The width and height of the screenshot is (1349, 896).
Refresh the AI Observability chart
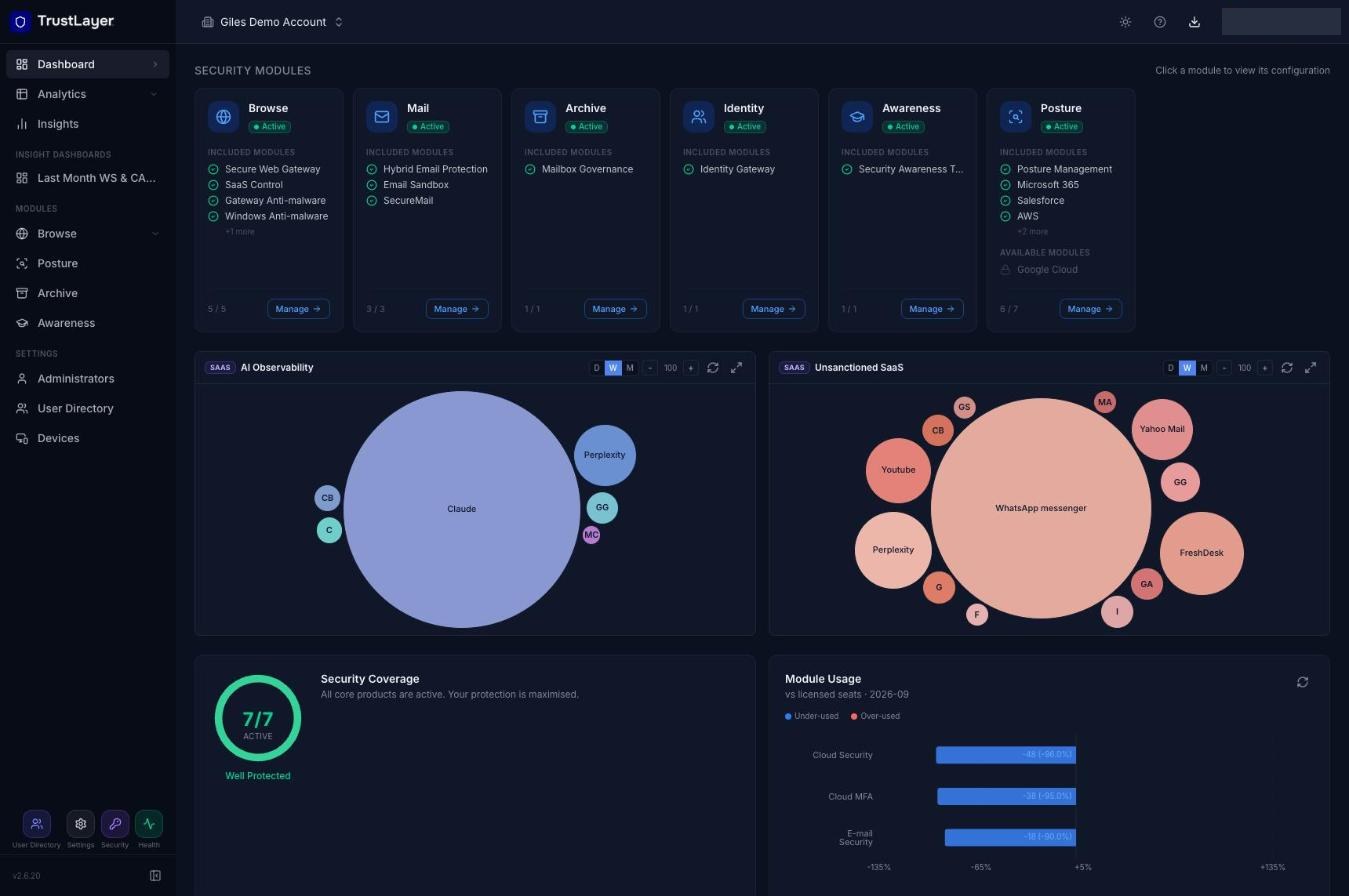[x=713, y=368]
